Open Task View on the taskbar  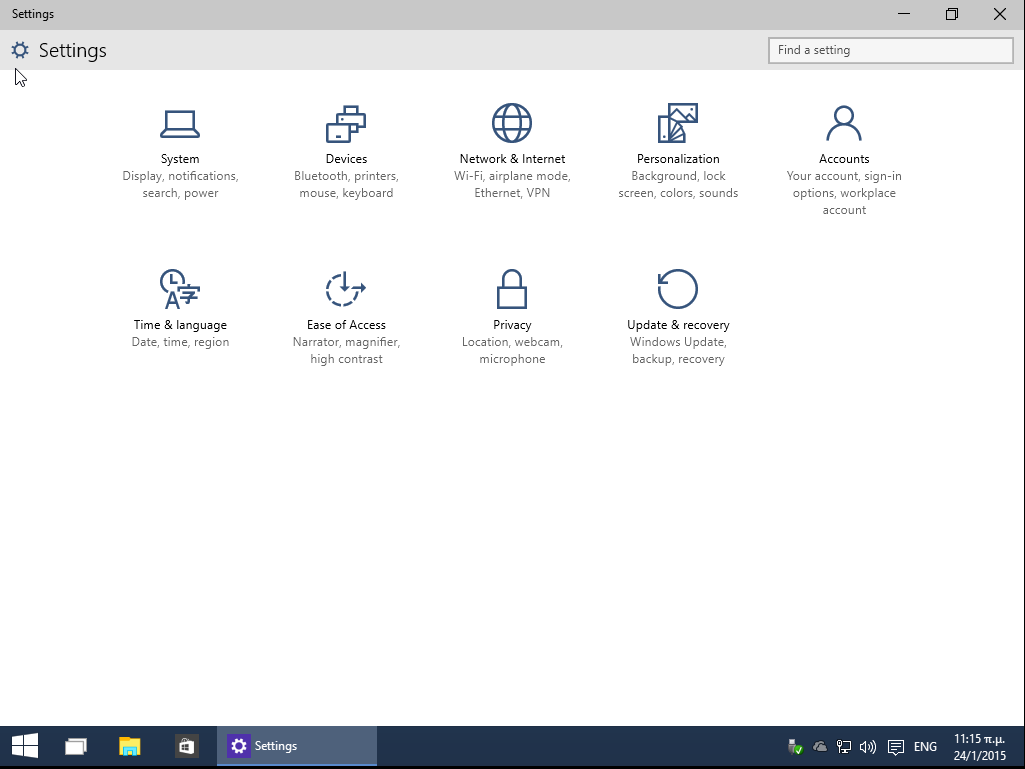point(76,745)
